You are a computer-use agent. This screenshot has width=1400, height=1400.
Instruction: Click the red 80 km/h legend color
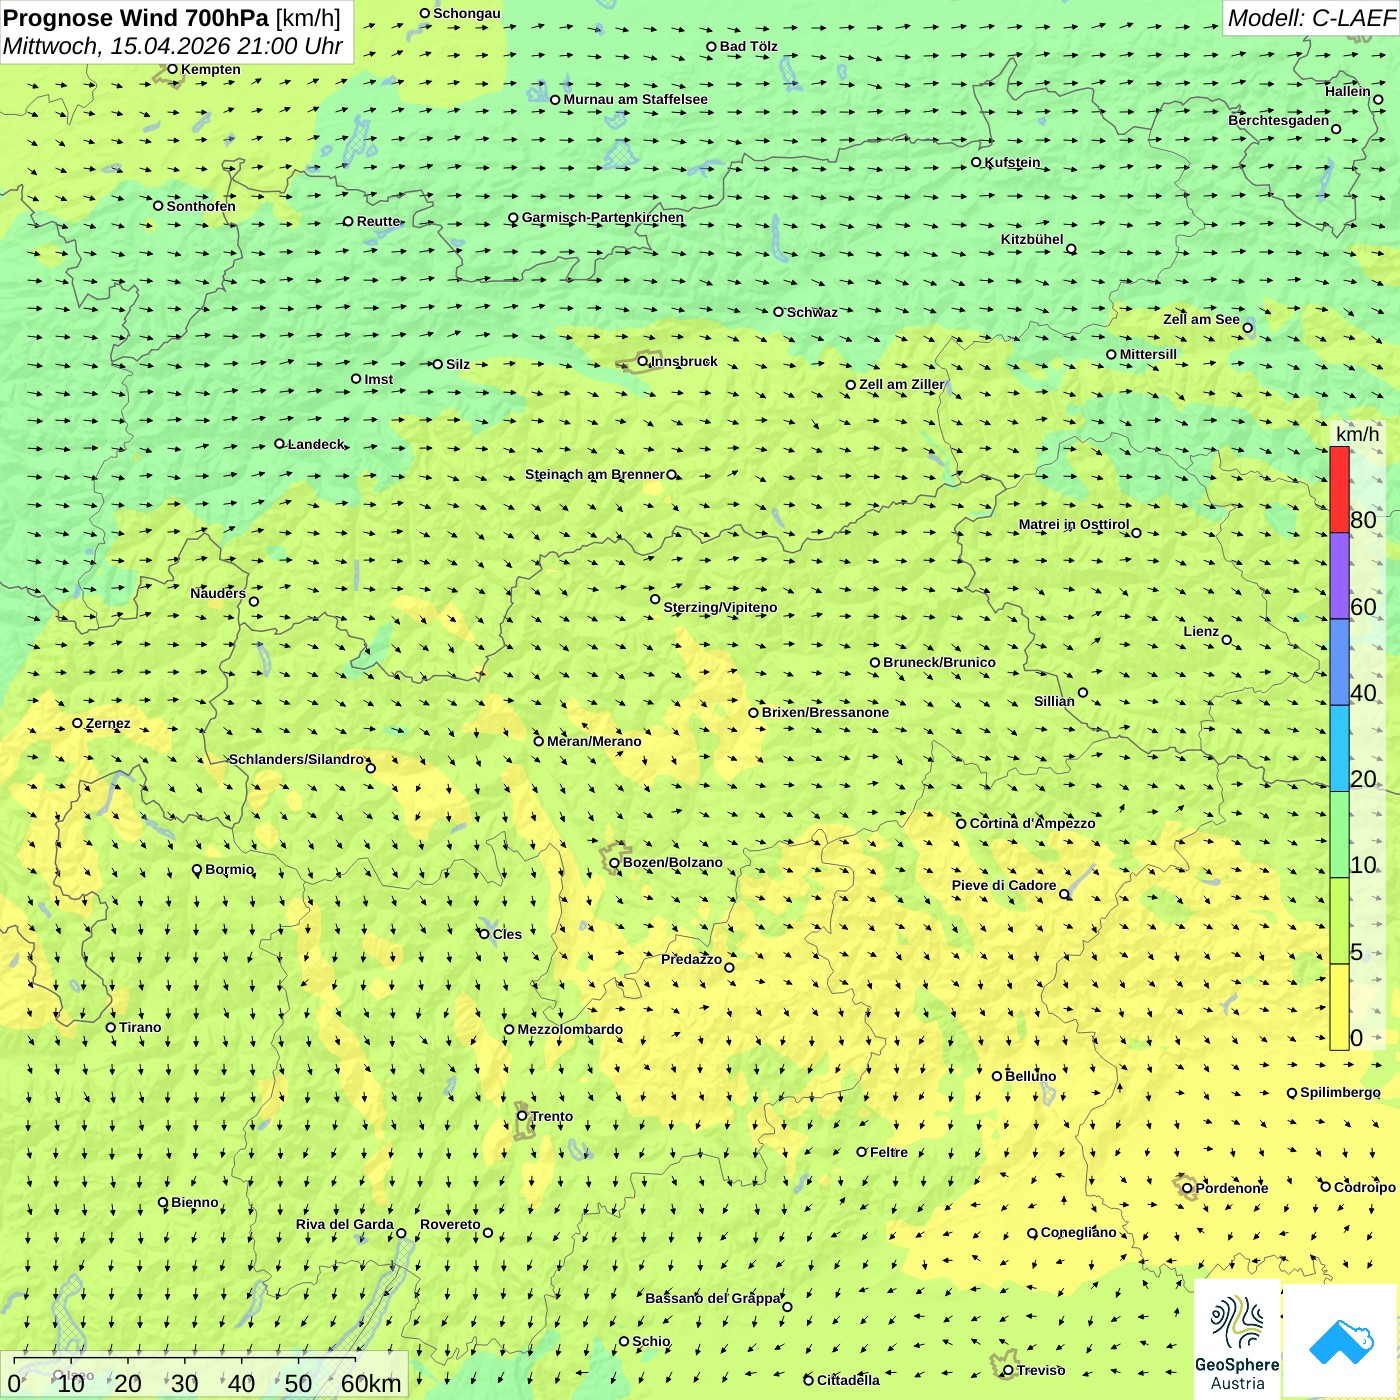pyautogui.click(x=1339, y=489)
